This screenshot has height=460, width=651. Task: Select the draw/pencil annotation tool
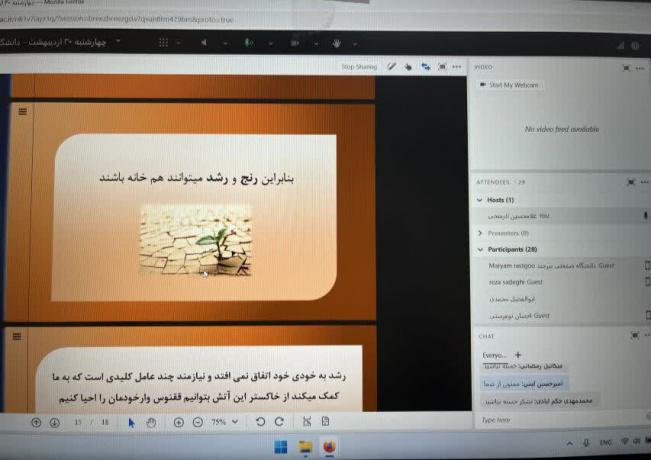pyautogui.click(x=392, y=66)
